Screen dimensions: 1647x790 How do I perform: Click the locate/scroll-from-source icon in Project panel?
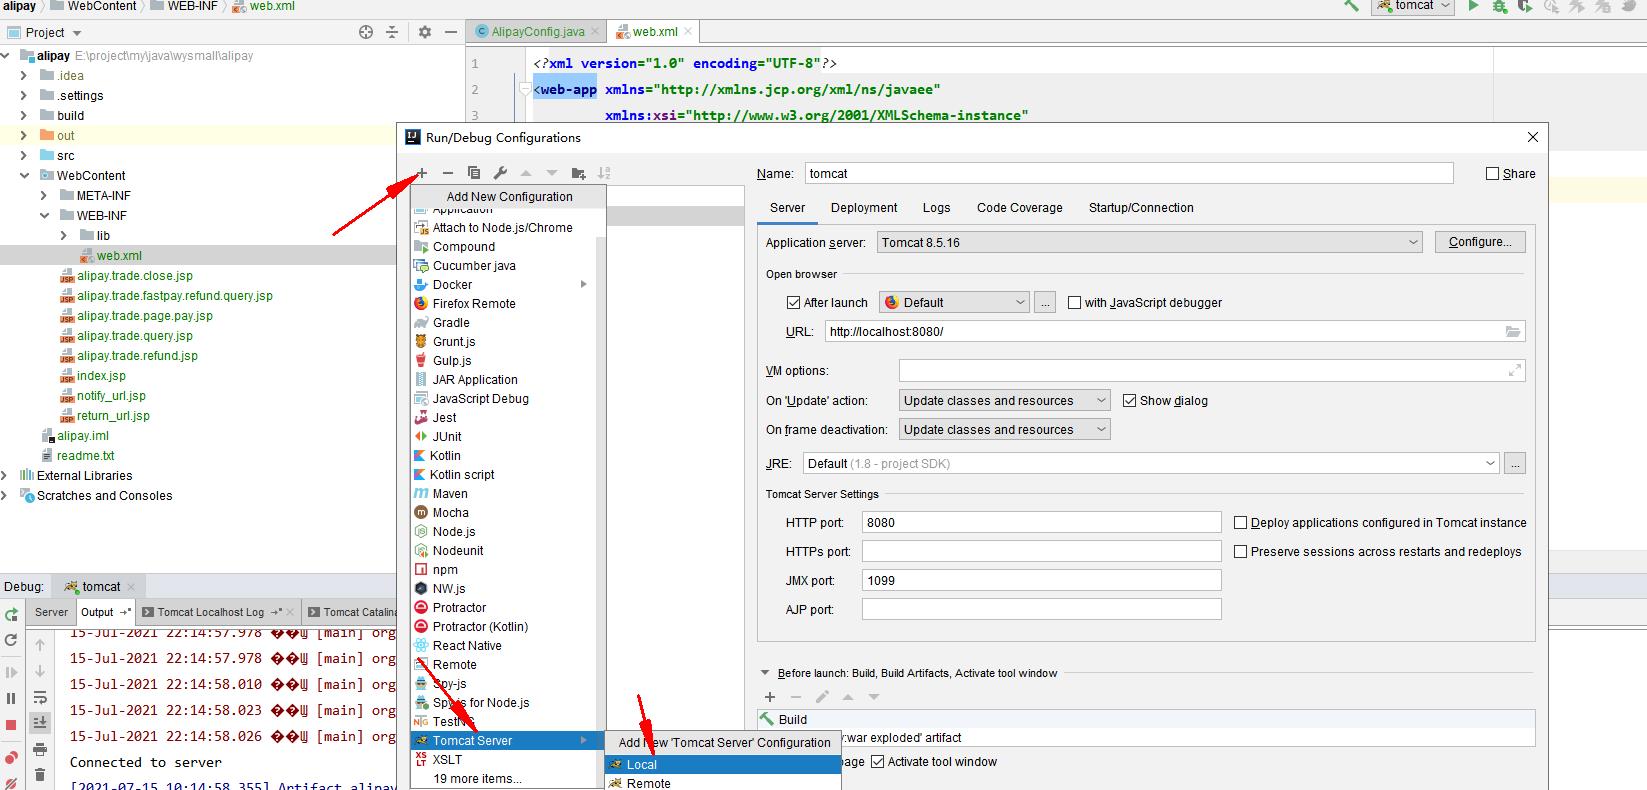366,32
